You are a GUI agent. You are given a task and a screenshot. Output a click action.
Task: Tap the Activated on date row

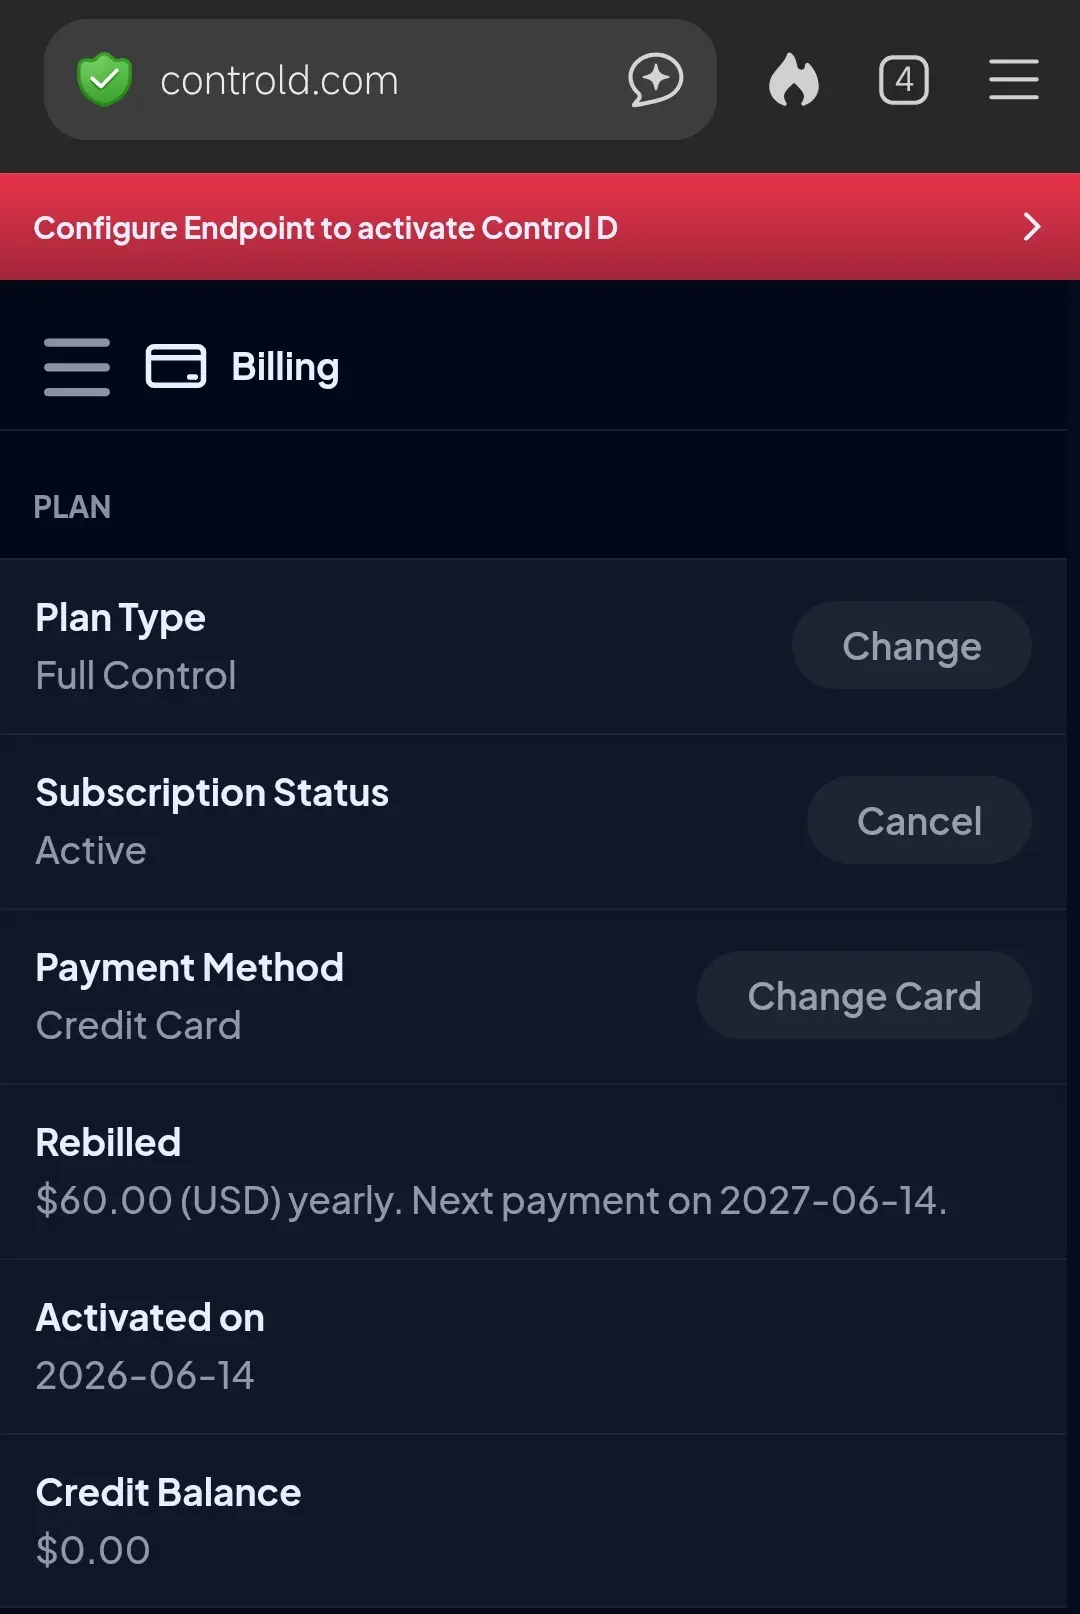tap(533, 1346)
